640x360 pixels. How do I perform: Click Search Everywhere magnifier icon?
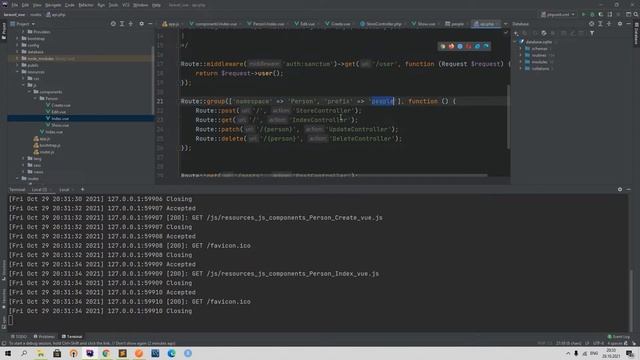click(636, 15)
